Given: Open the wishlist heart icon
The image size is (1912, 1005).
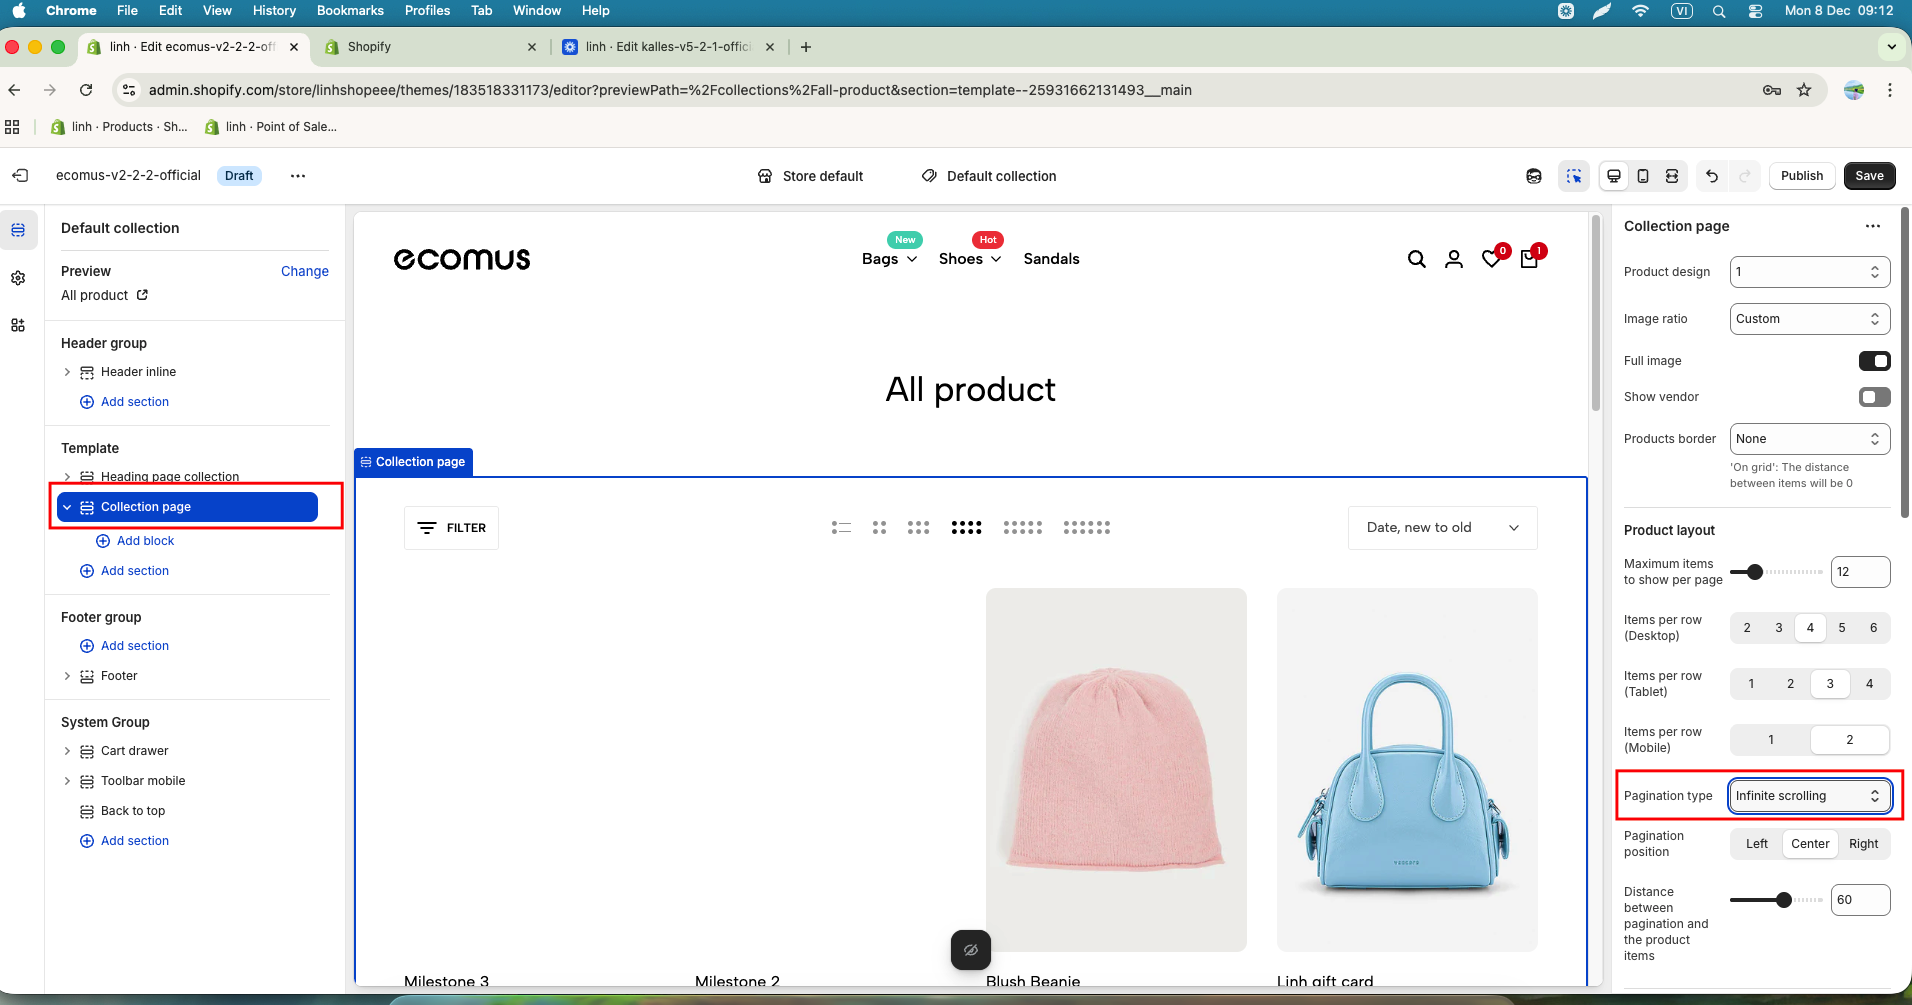Looking at the screenshot, I should click(1491, 259).
